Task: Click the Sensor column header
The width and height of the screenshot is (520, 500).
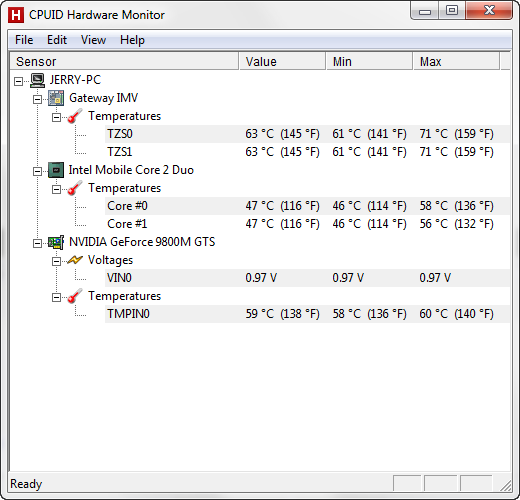Action: (124, 61)
